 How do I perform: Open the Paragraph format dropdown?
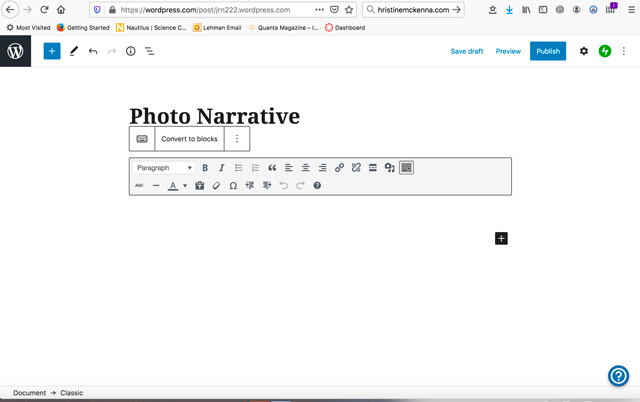[x=164, y=168]
